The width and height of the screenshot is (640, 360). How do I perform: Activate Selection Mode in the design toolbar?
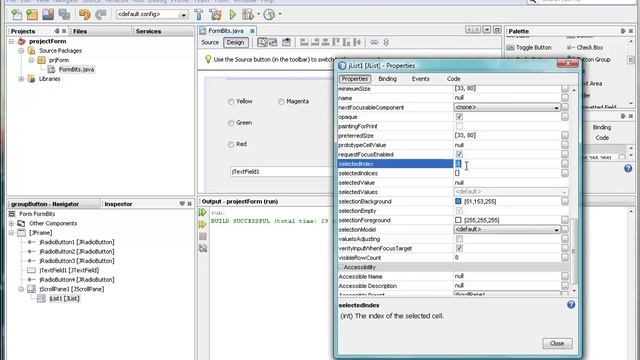[262, 42]
